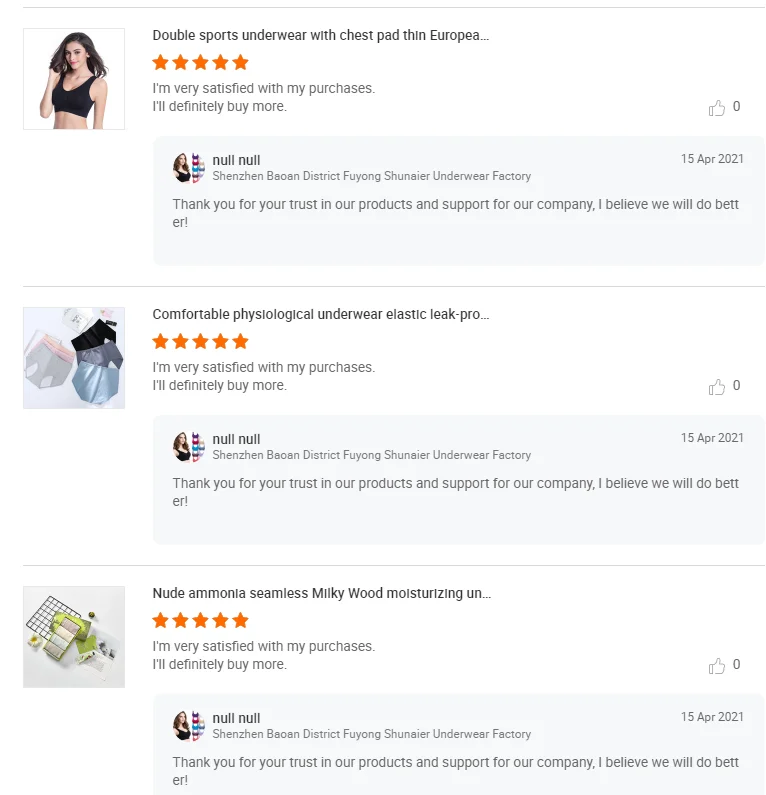Screen dimensions: 766x795
Task: Select seller avatar in the third reply
Action: (188, 726)
